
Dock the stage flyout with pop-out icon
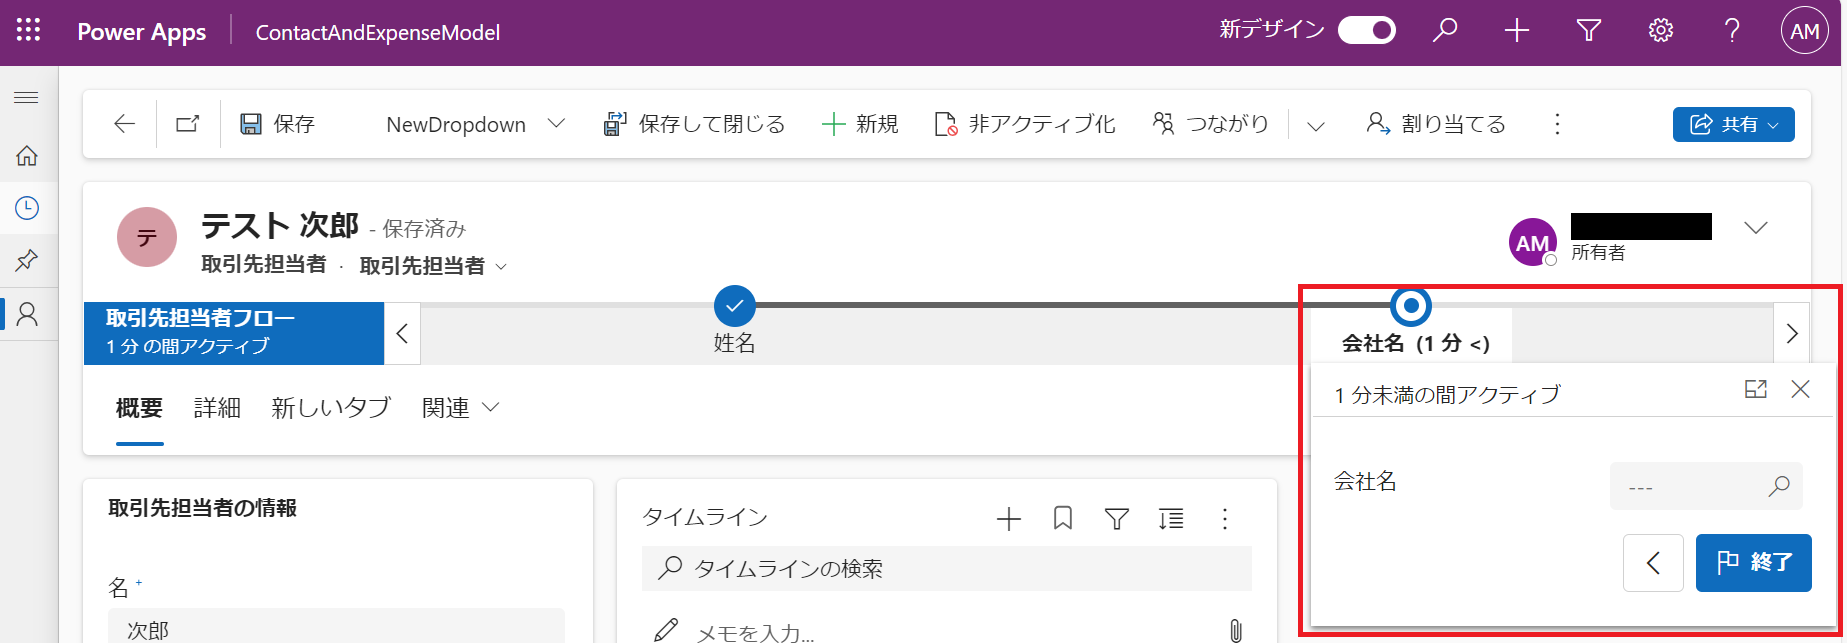(1756, 389)
